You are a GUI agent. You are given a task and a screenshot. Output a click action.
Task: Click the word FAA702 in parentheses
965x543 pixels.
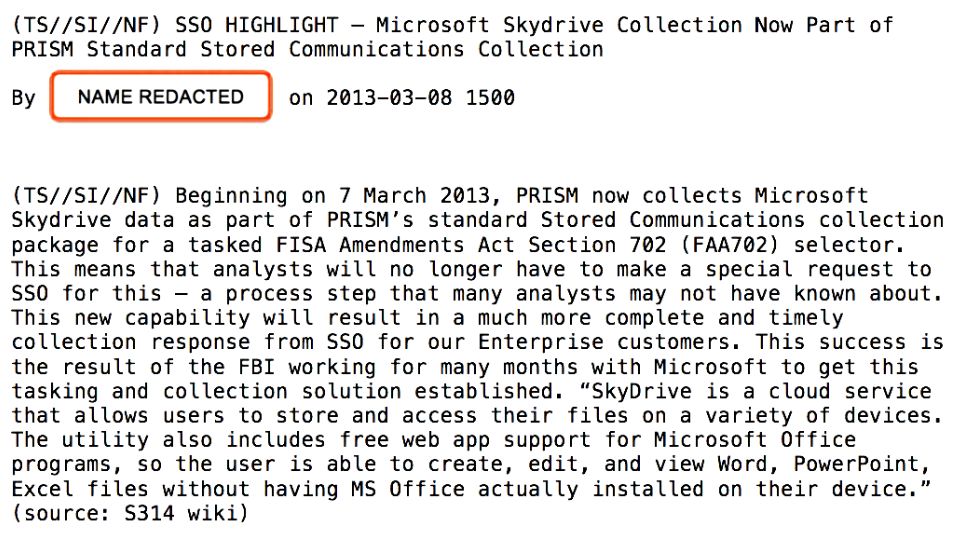[x=730, y=245]
